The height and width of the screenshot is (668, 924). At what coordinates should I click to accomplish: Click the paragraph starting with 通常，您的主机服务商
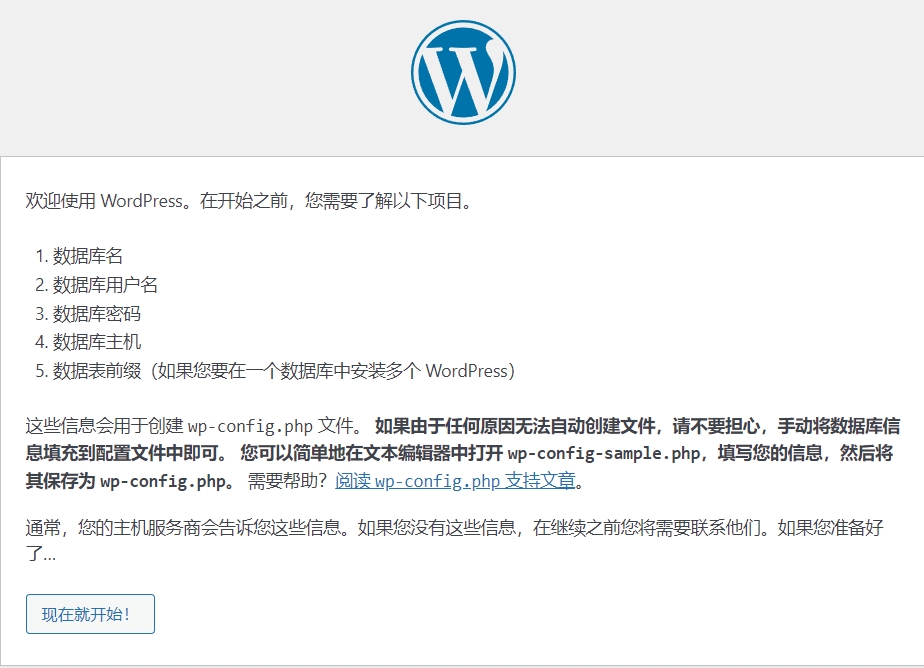click(270, 527)
